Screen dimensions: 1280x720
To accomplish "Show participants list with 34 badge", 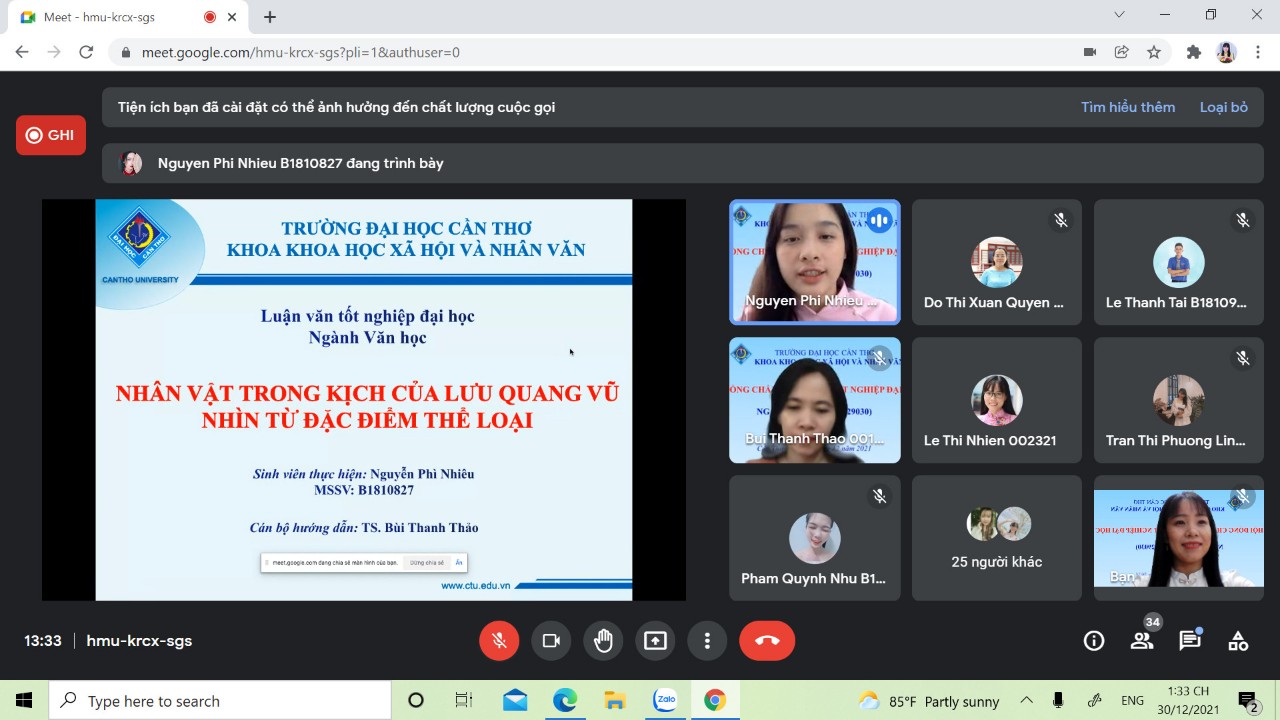I will pyautogui.click(x=1142, y=641).
